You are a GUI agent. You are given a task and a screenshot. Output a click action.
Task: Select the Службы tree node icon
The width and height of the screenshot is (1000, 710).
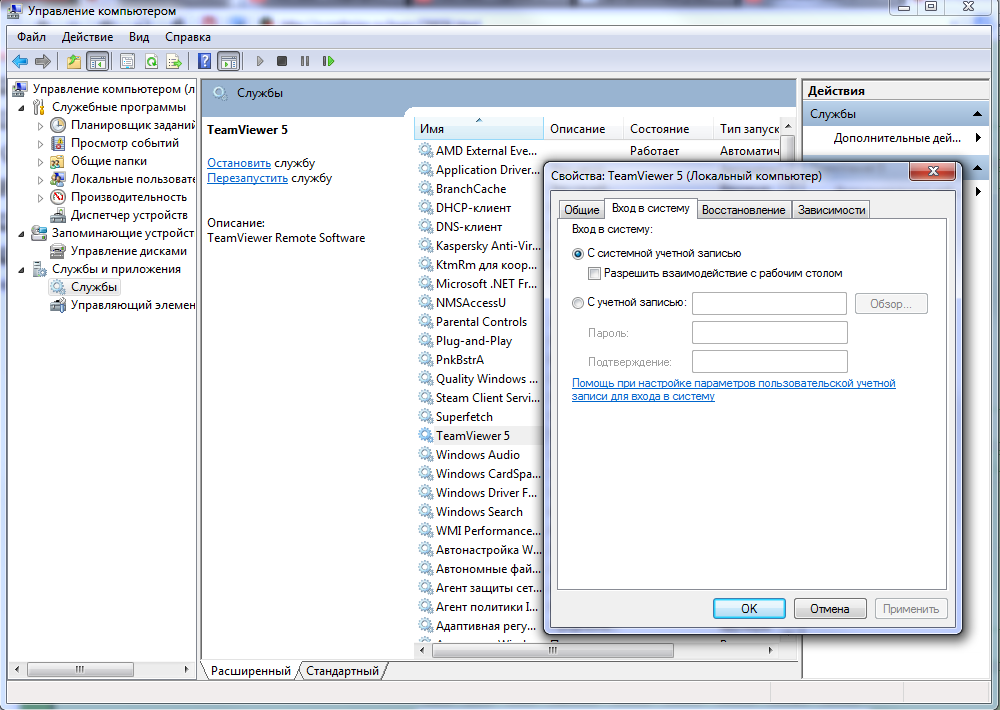pos(58,287)
